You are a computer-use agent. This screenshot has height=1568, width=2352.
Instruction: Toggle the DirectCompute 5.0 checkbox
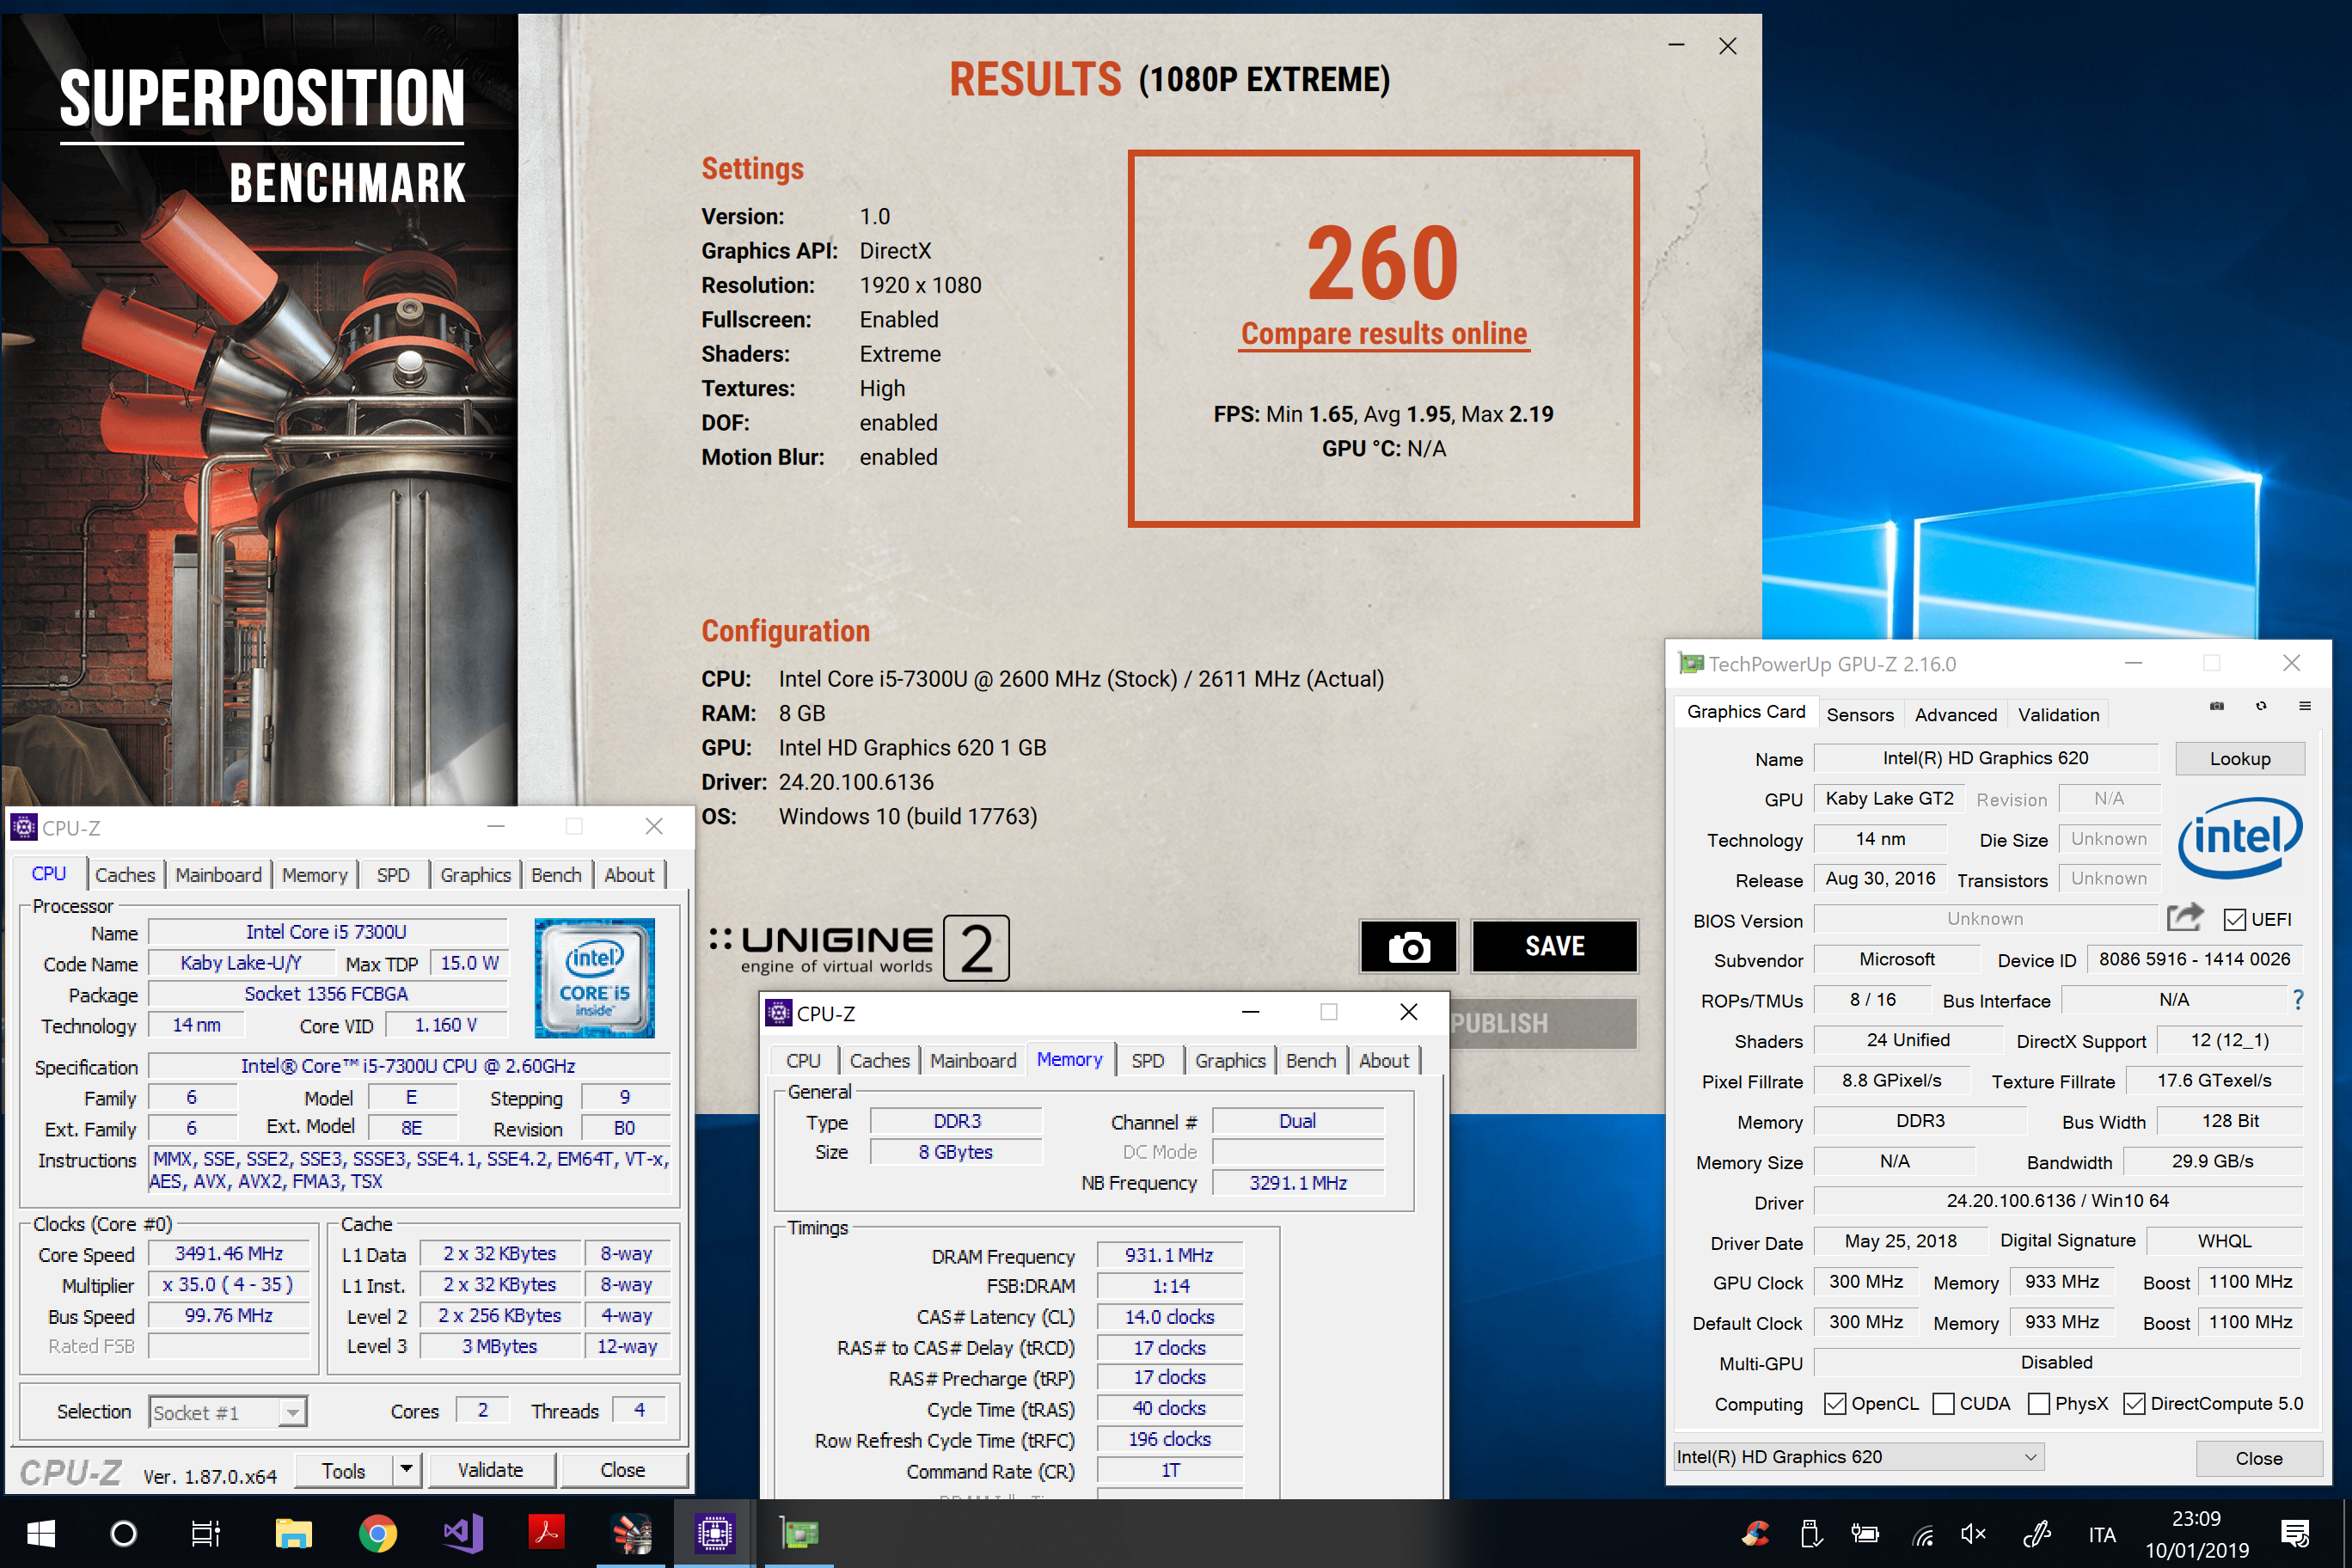coord(2134,1403)
